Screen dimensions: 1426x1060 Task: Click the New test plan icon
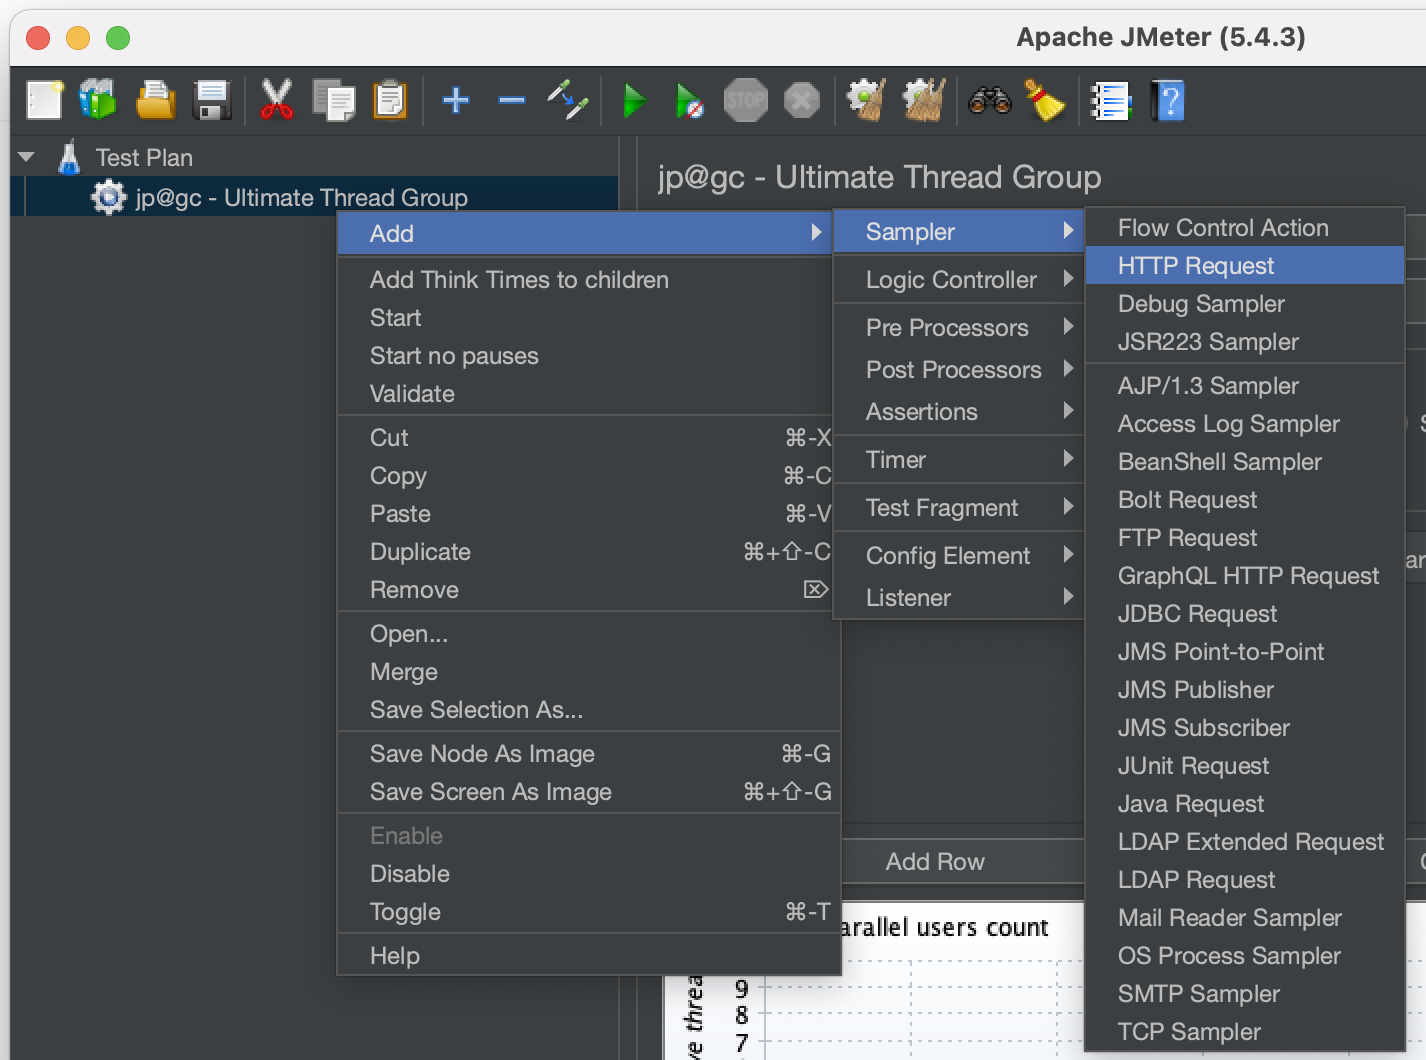pos(44,101)
